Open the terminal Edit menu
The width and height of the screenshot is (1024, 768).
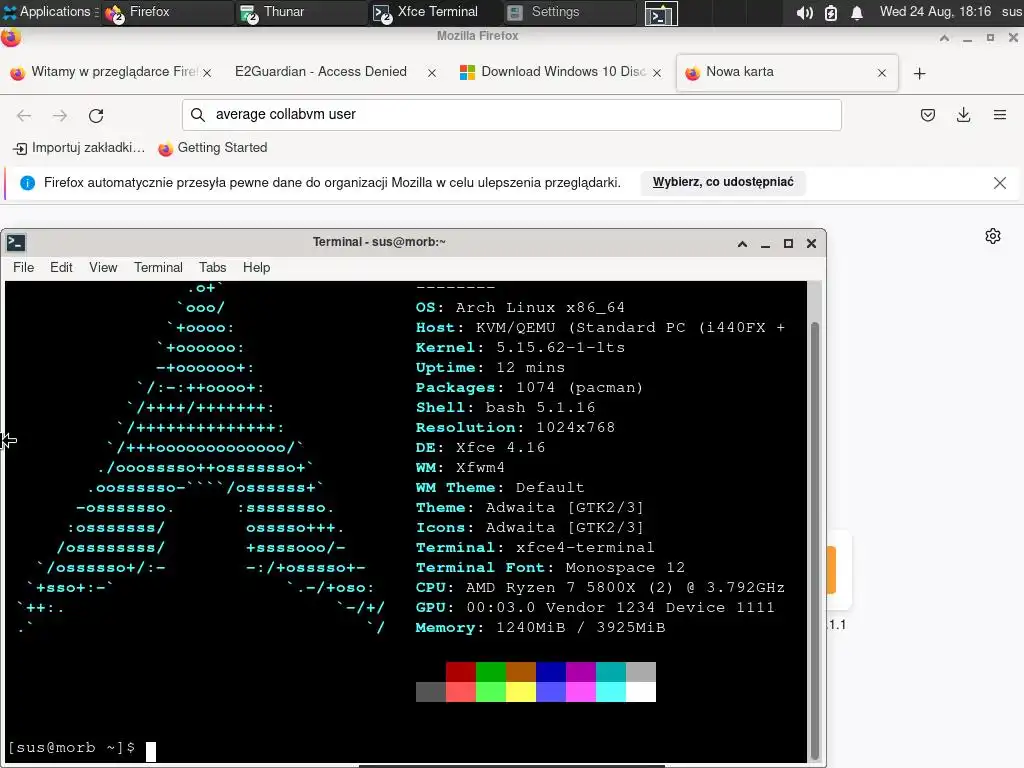pyautogui.click(x=61, y=268)
